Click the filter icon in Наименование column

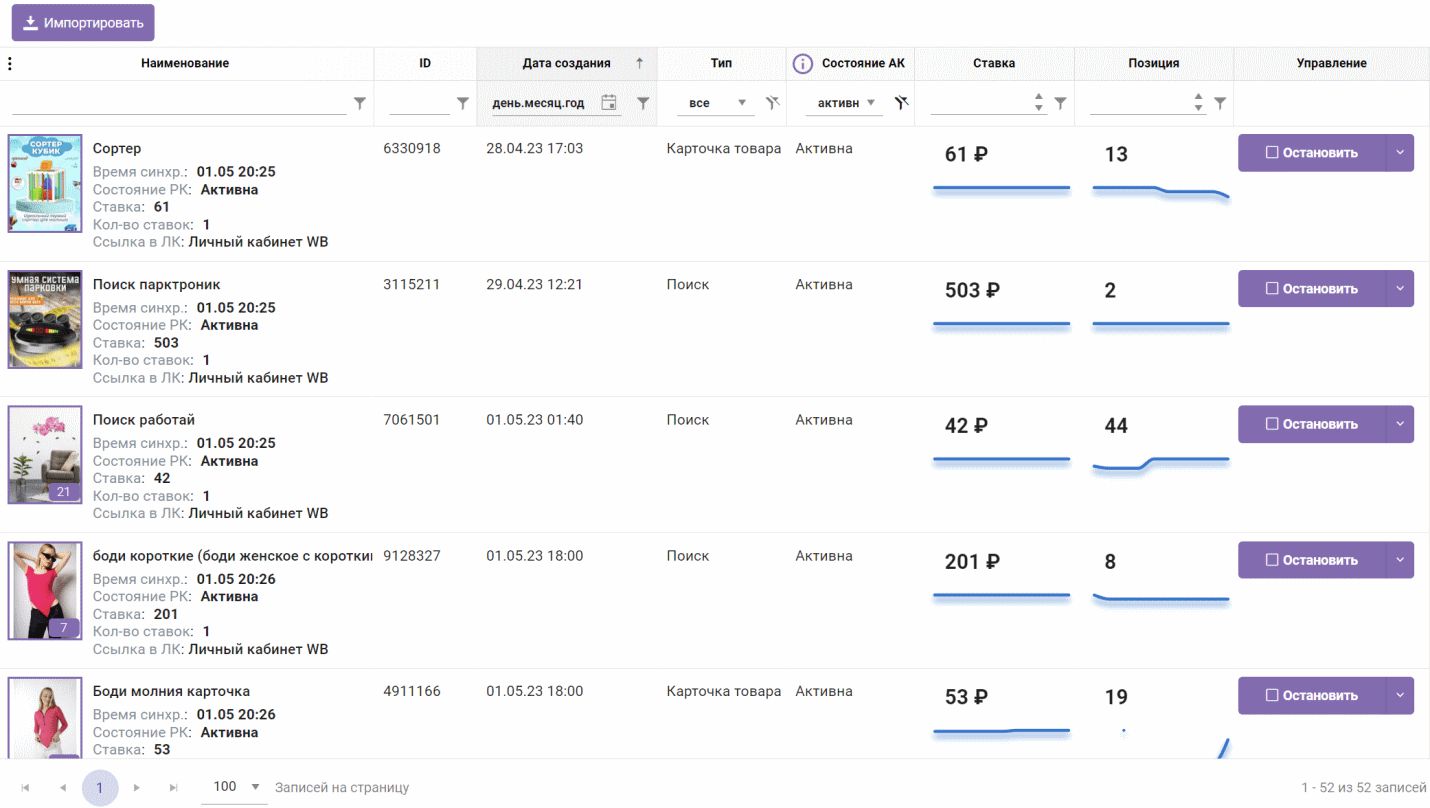pyautogui.click(x=360, y=103)
